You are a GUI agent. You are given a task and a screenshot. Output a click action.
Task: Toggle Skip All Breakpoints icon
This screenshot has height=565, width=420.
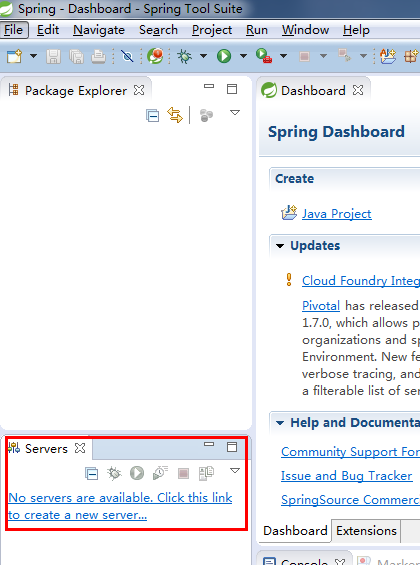pos(127,56)
